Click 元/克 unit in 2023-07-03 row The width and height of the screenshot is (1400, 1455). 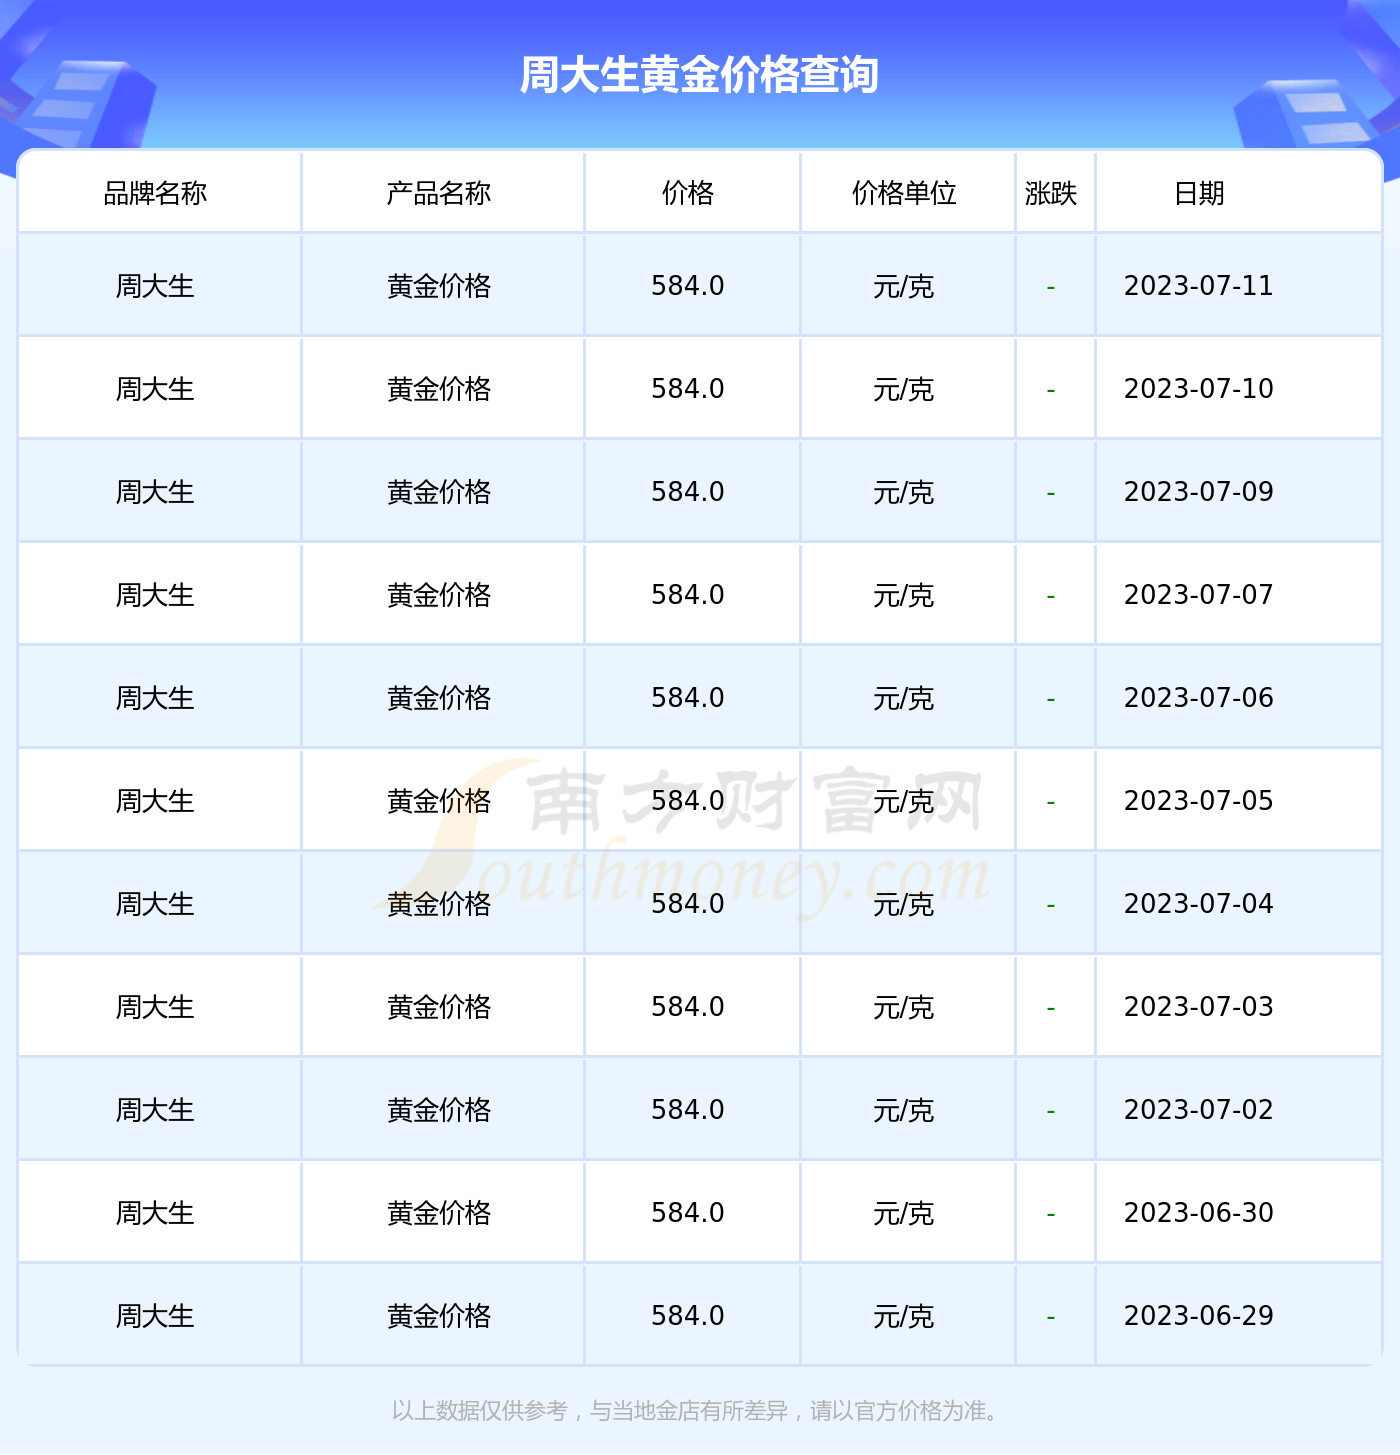pos(904,1007)
